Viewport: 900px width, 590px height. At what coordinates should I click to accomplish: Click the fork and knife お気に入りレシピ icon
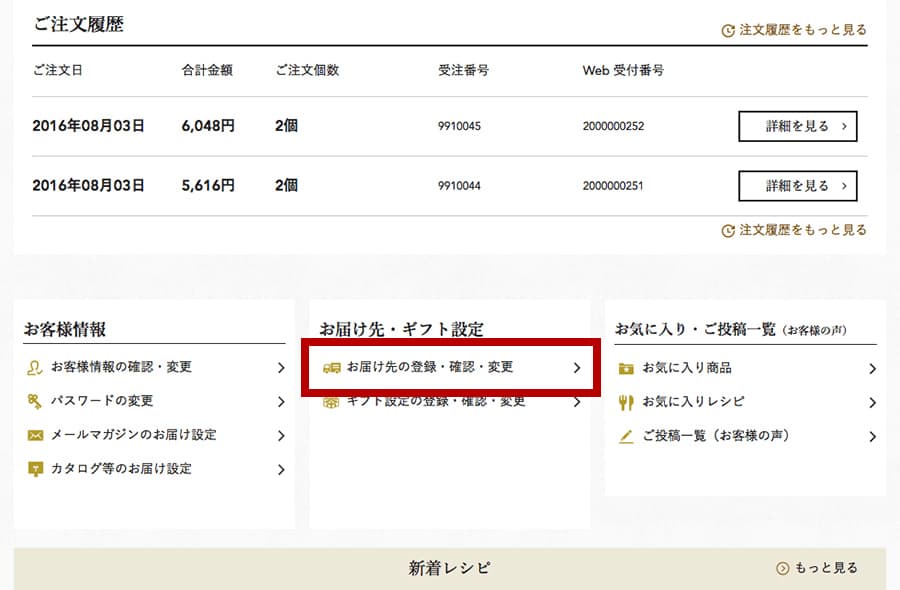[626, 402]
